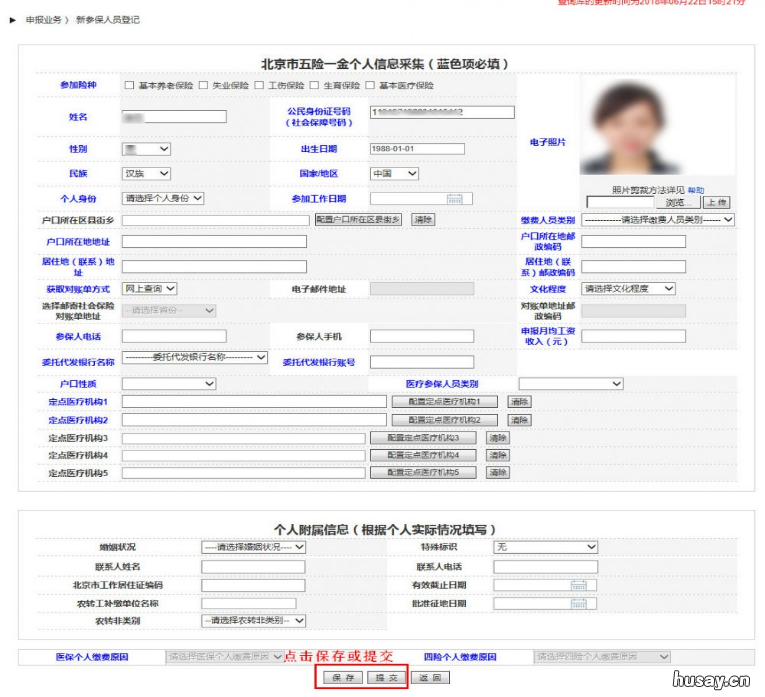Click 清除 for 定点医疗机构4
This screenshot has width=765, height=697.
498,456
